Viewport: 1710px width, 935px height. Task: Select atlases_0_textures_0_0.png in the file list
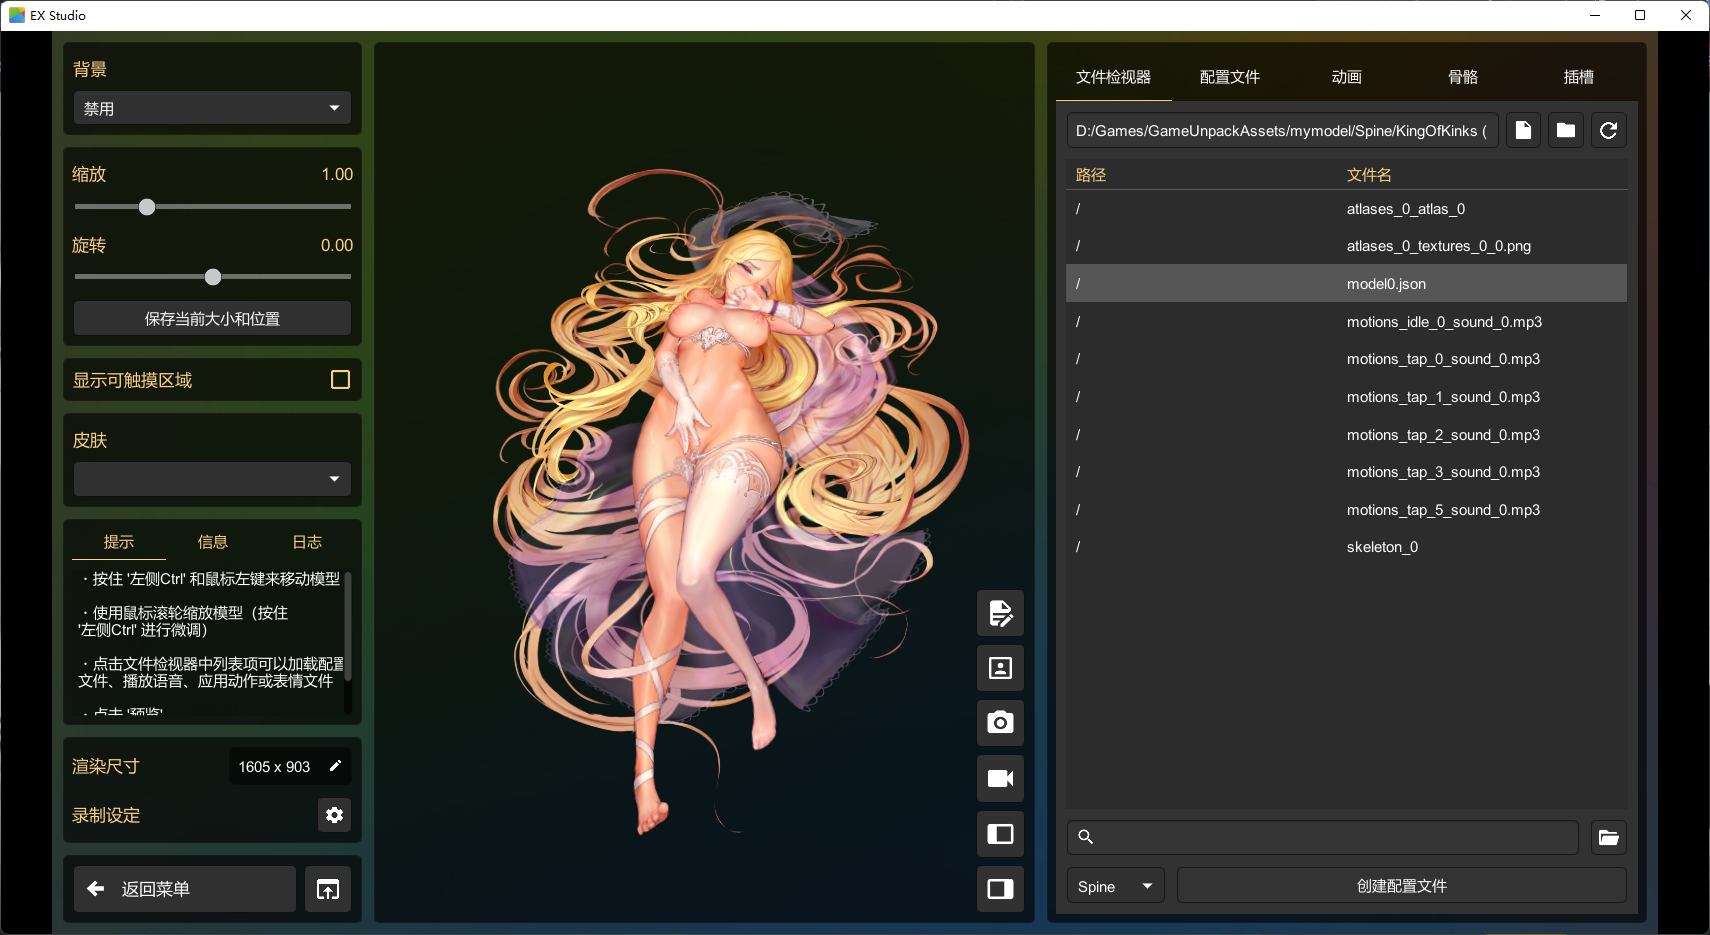pyautogui.click(x=1346, y=246)
